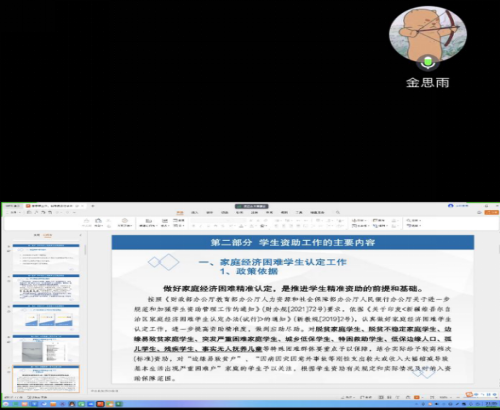This screenshot has width=500, height=410.
Task: Open the 插入 ribbon tab
Action: pos(195,212)
